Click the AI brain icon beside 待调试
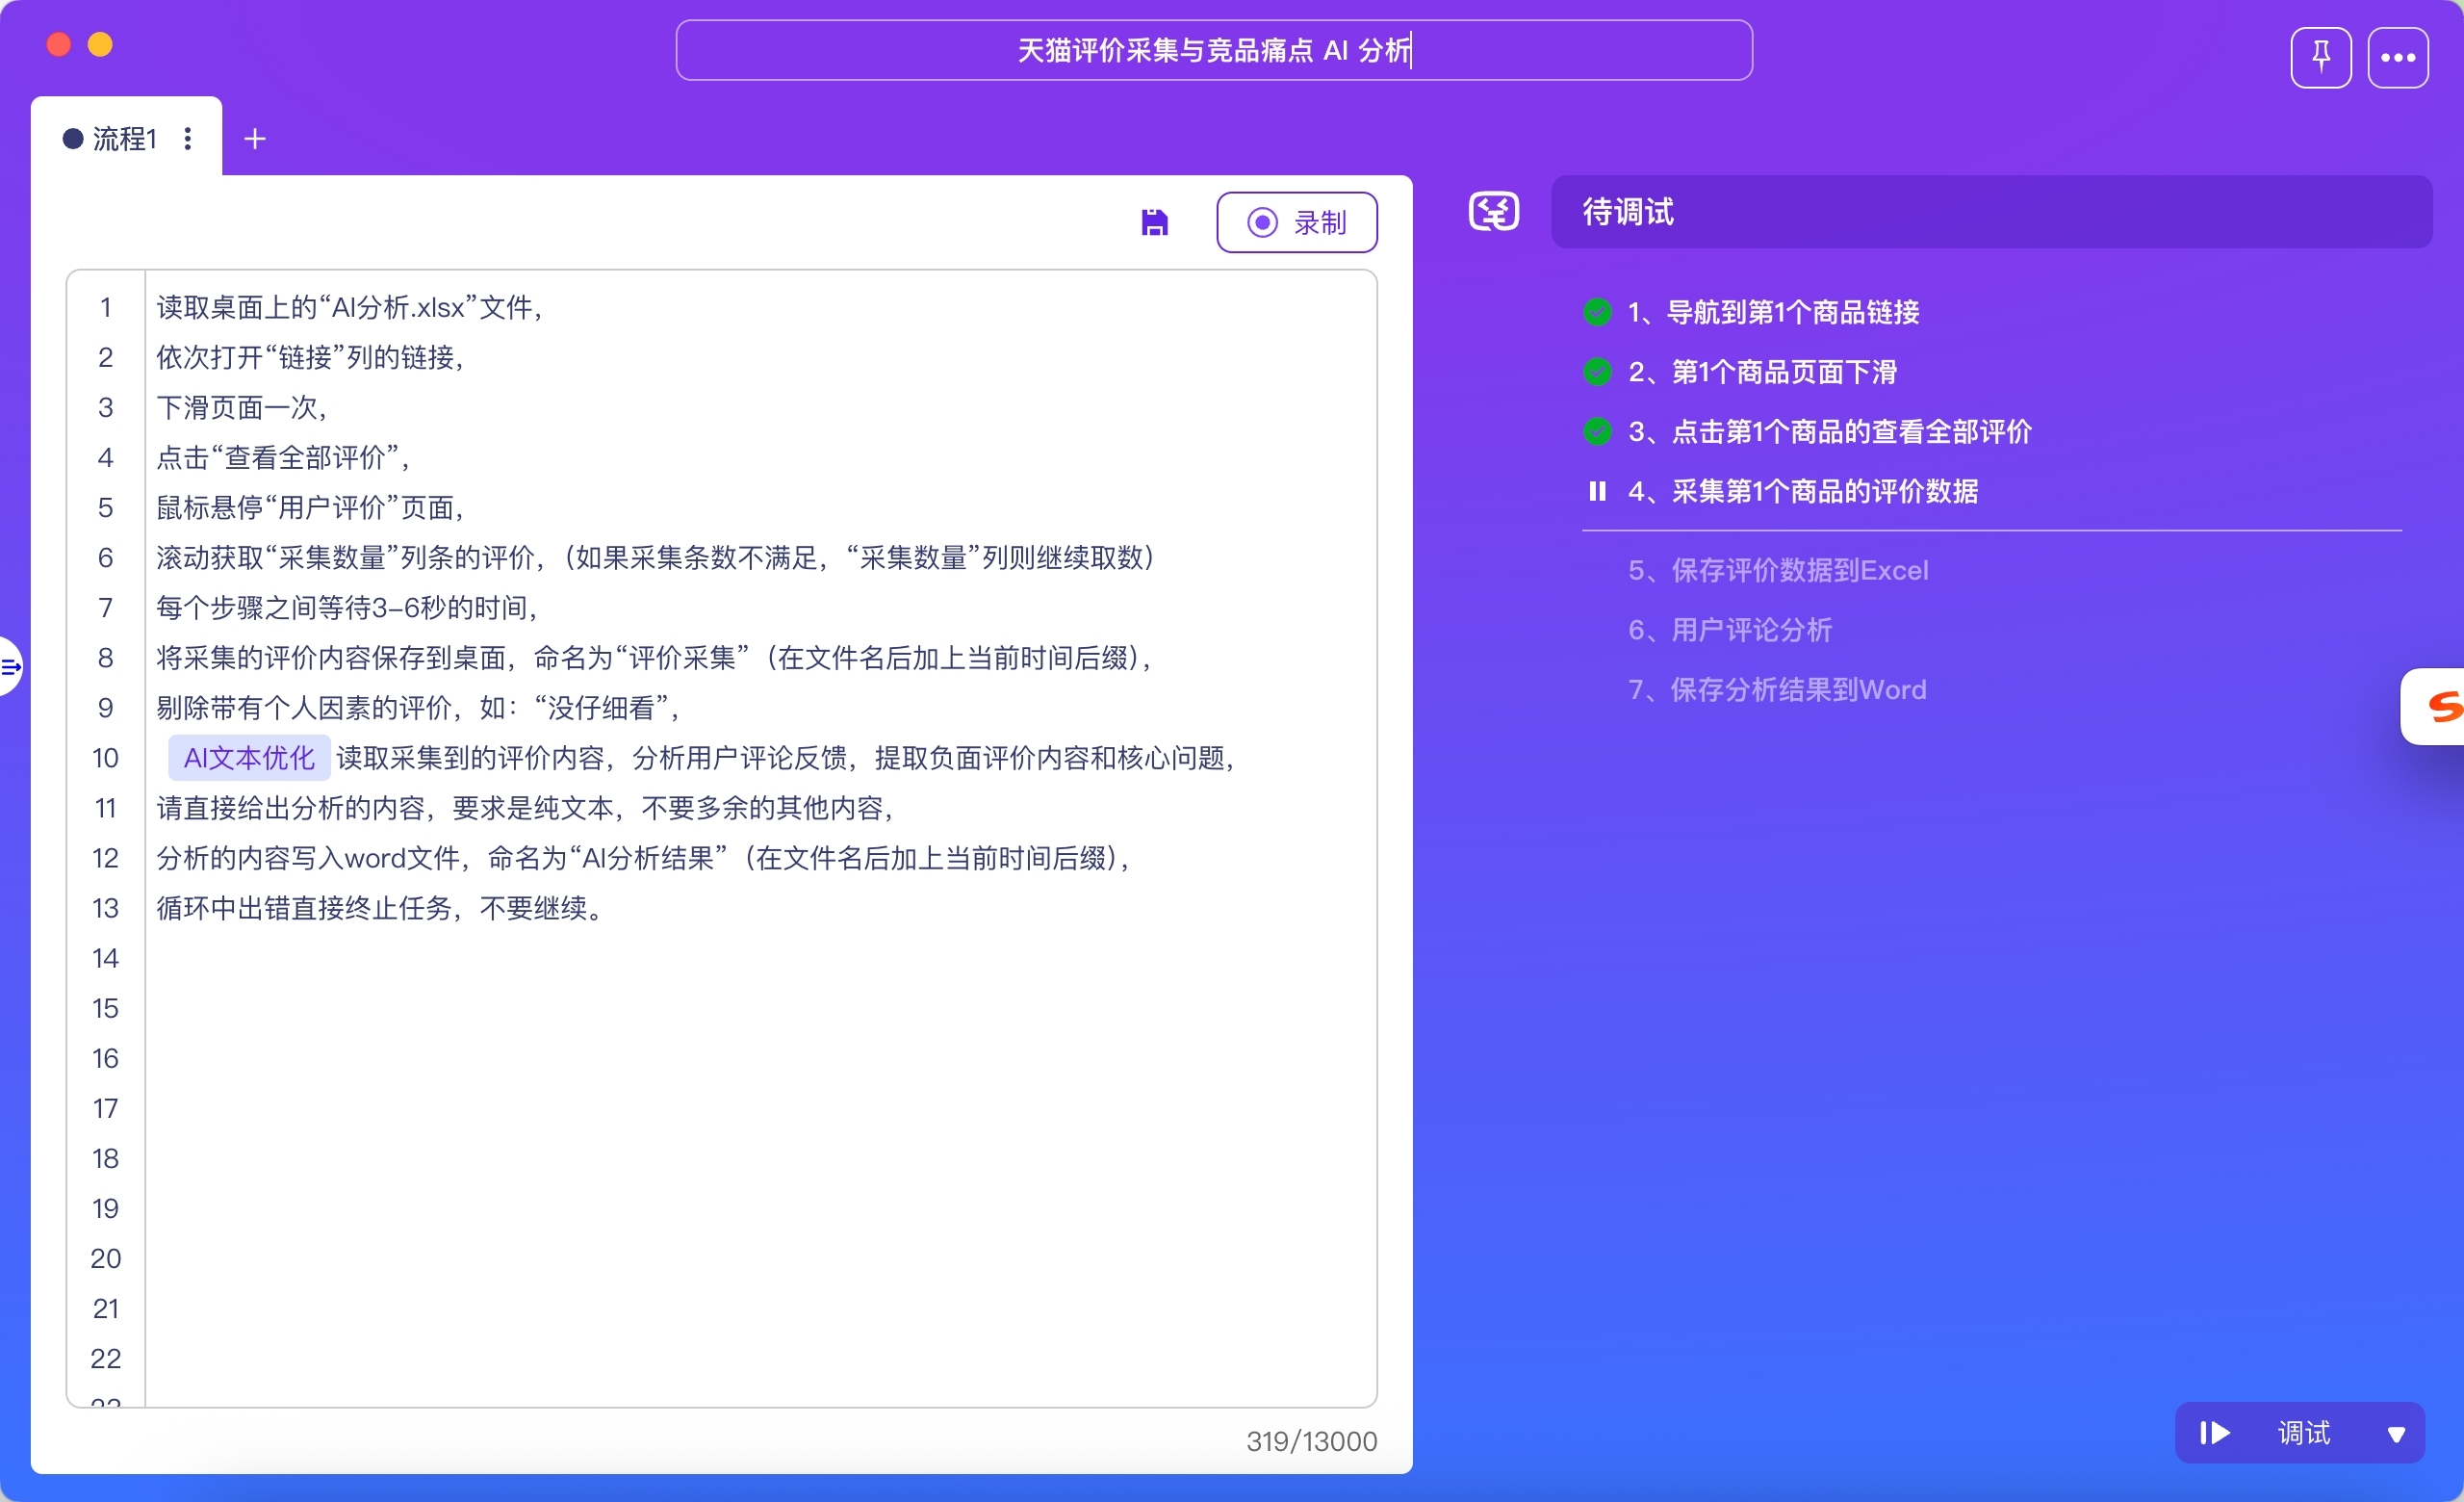Screen dimensions: 2464x1502 1493,212
